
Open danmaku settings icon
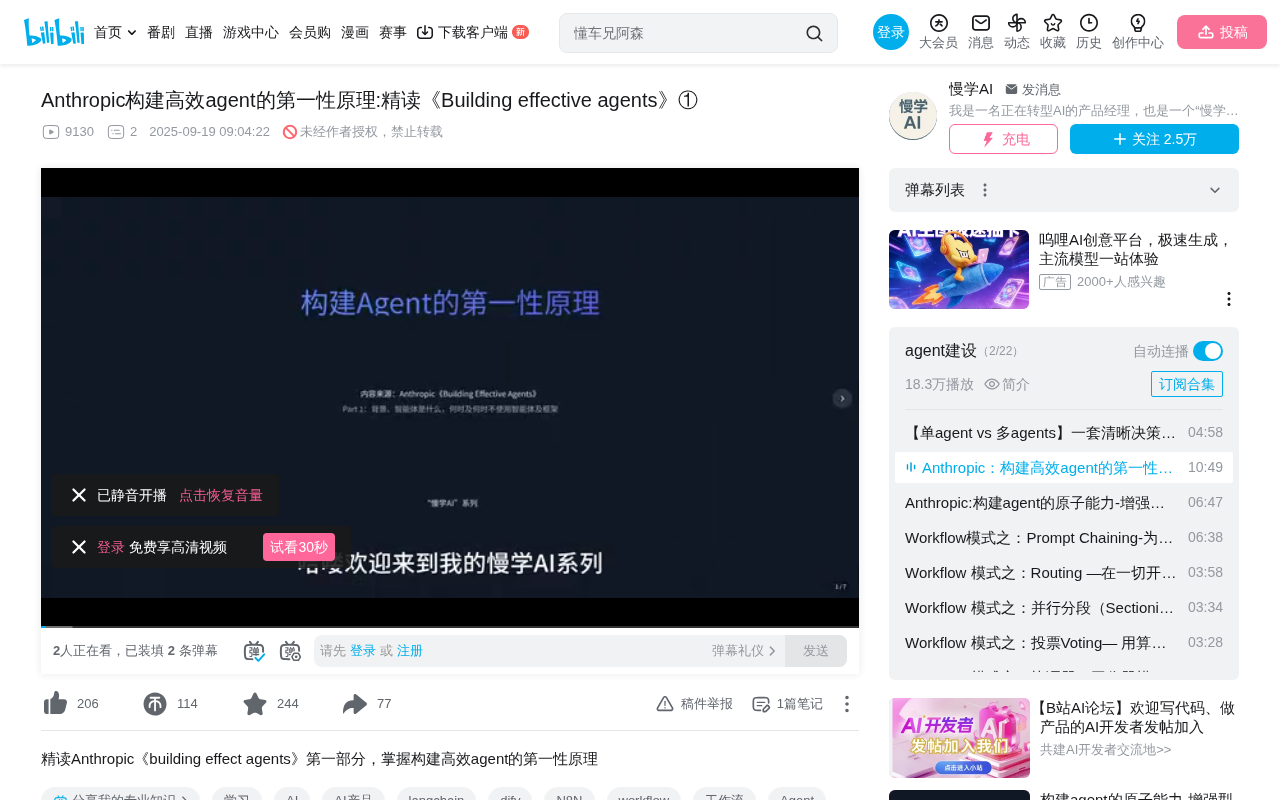[x=290, y=651]
